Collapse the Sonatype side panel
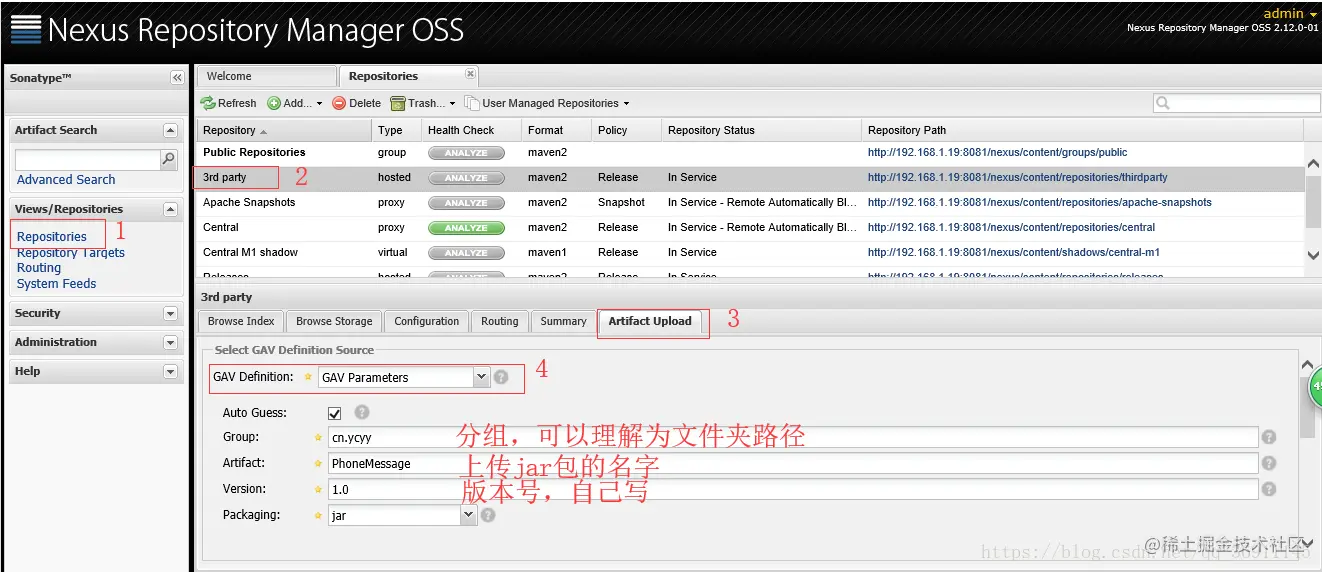Screen dimensions: 1322x572 [x=177, y=78]
